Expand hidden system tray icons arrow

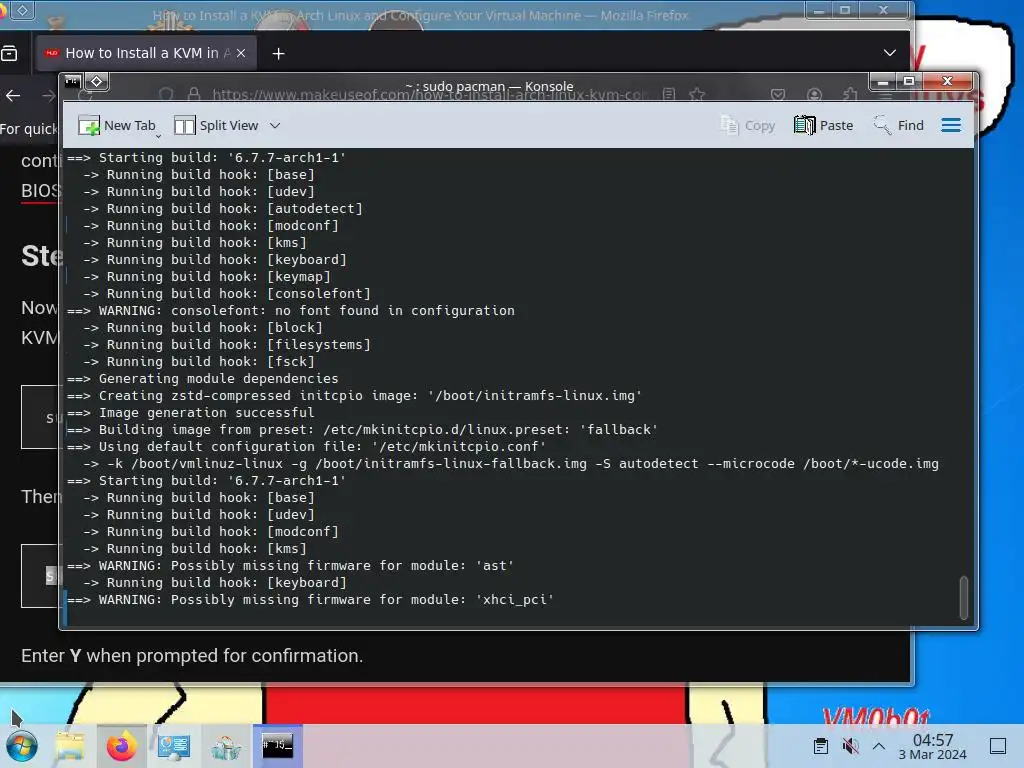(879, 746)
